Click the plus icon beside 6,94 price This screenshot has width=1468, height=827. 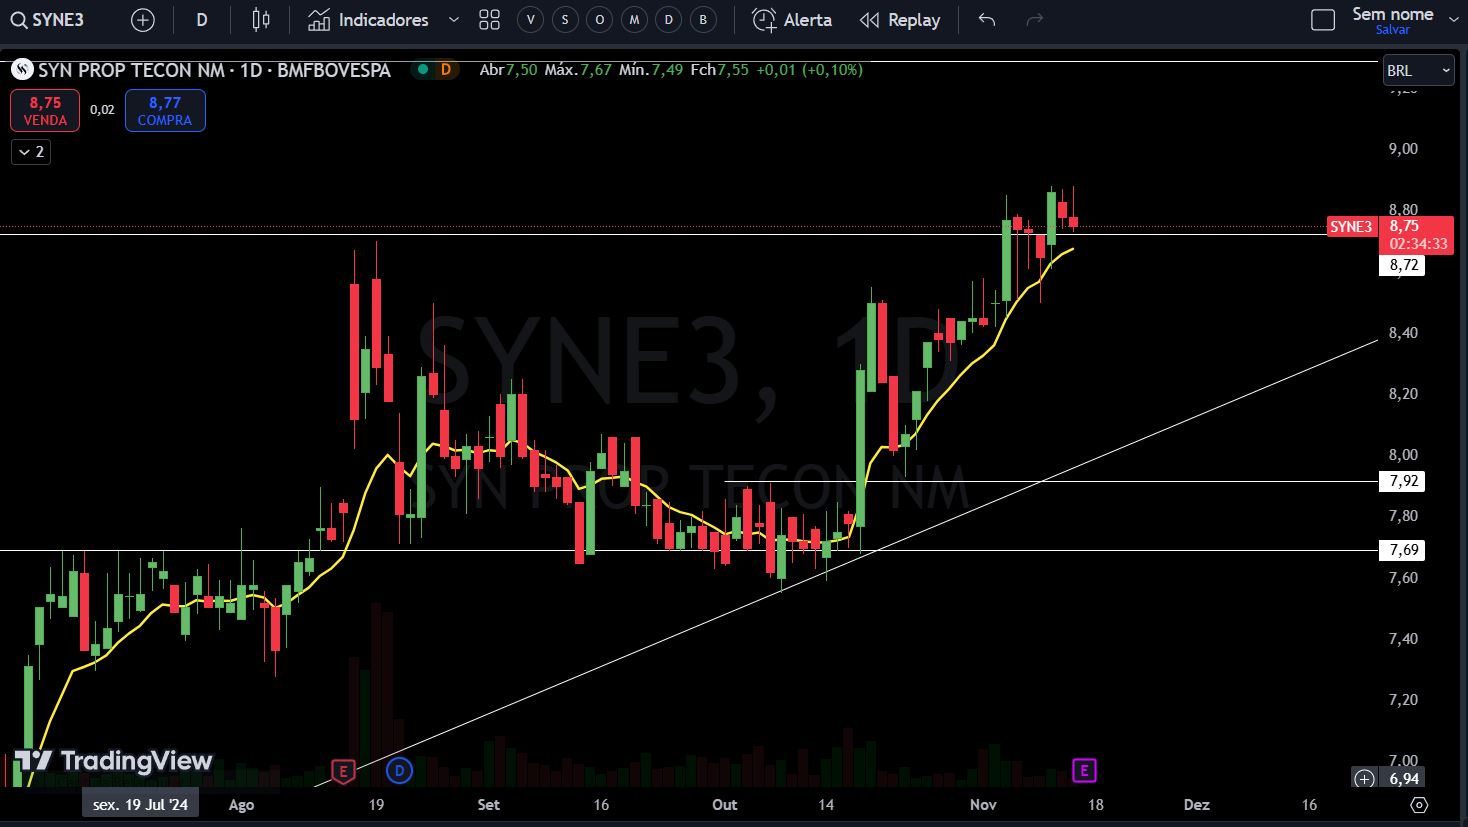(1365, 778)
